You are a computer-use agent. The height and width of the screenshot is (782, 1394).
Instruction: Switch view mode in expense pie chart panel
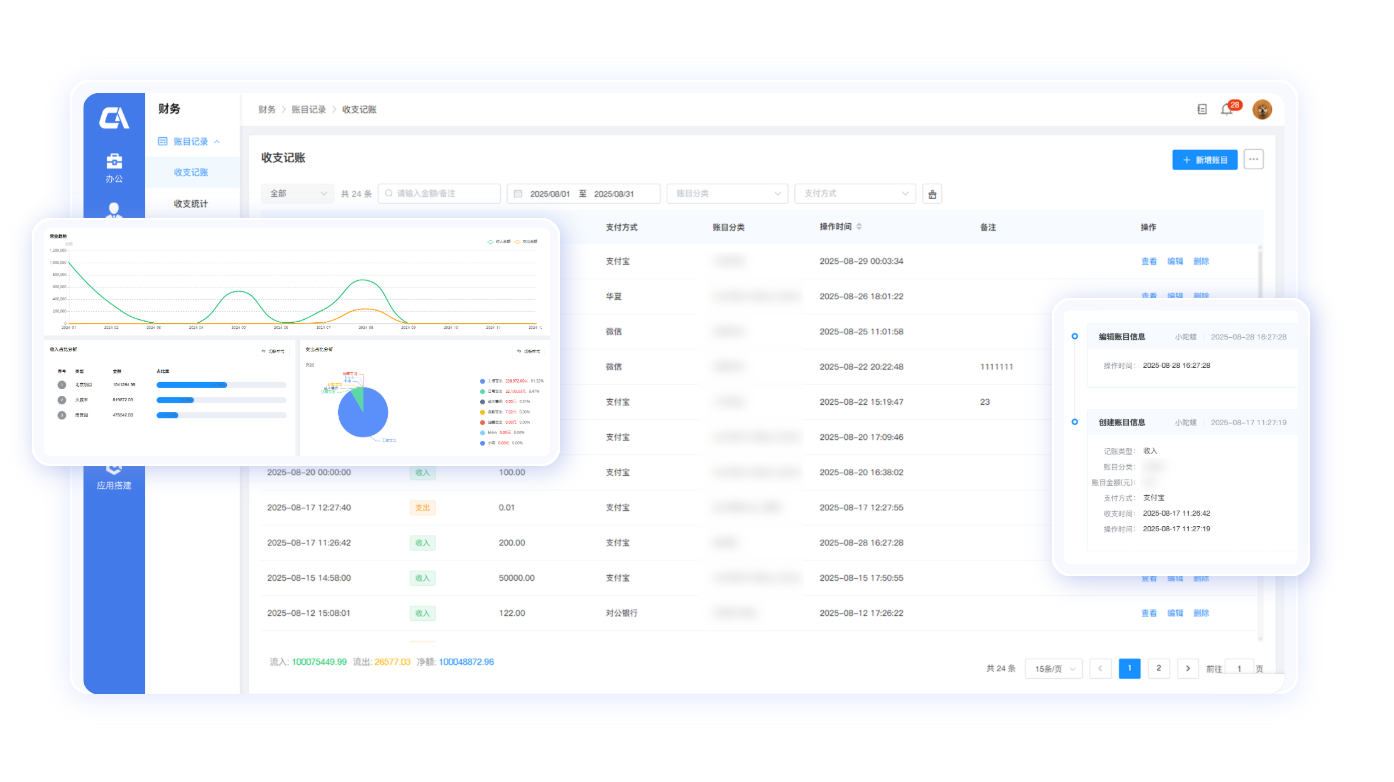pos(528,351)
